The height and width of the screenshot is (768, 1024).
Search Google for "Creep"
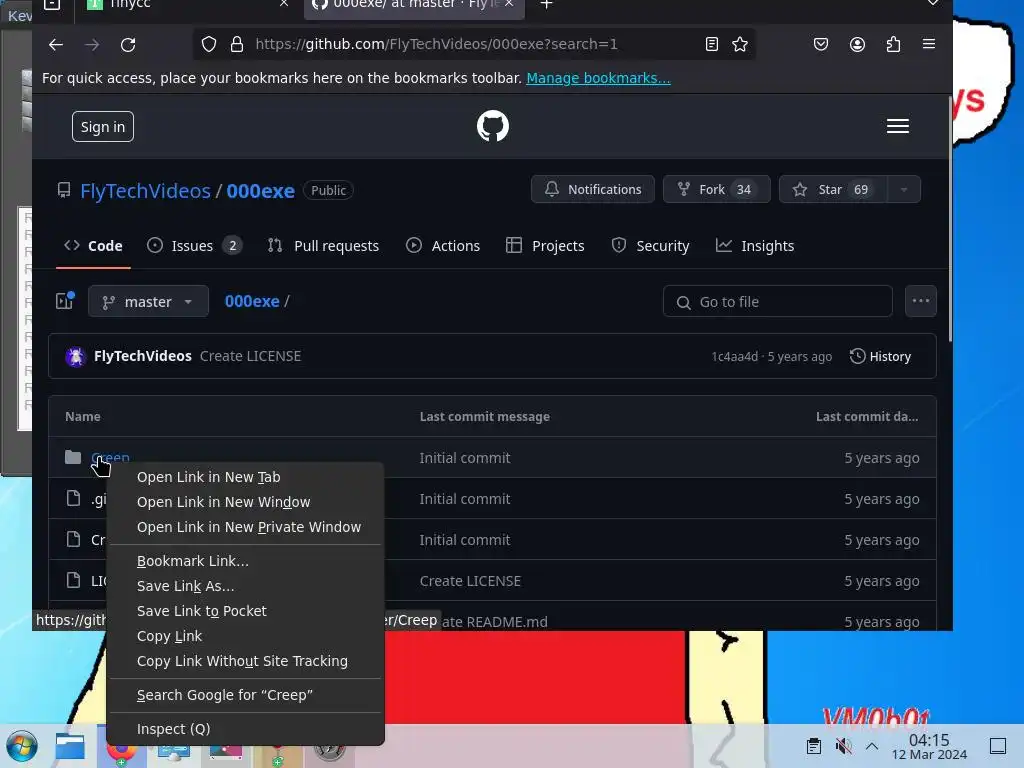click(245, 695)
